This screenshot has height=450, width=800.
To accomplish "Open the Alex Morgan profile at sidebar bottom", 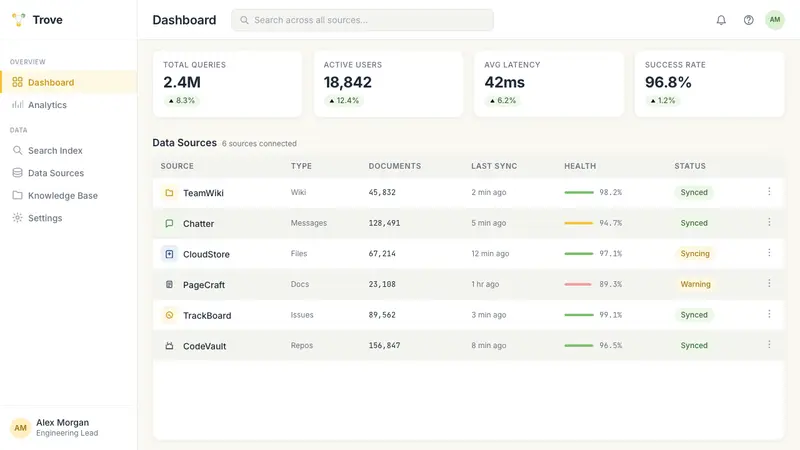I will tap(68, 428).
